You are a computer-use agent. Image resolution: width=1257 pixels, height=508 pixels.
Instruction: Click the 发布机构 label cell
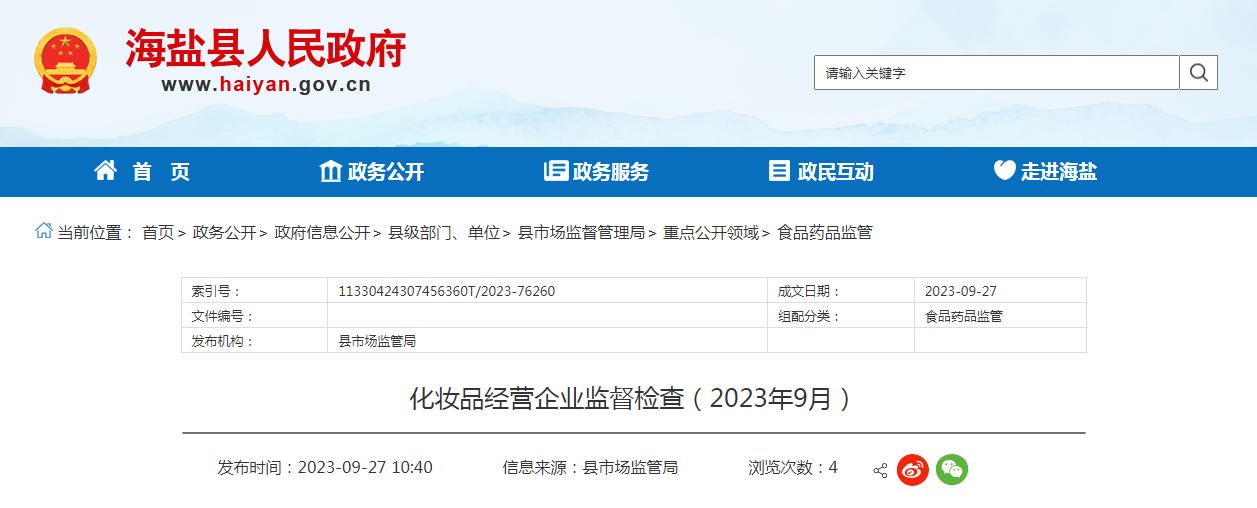point(255,341)
